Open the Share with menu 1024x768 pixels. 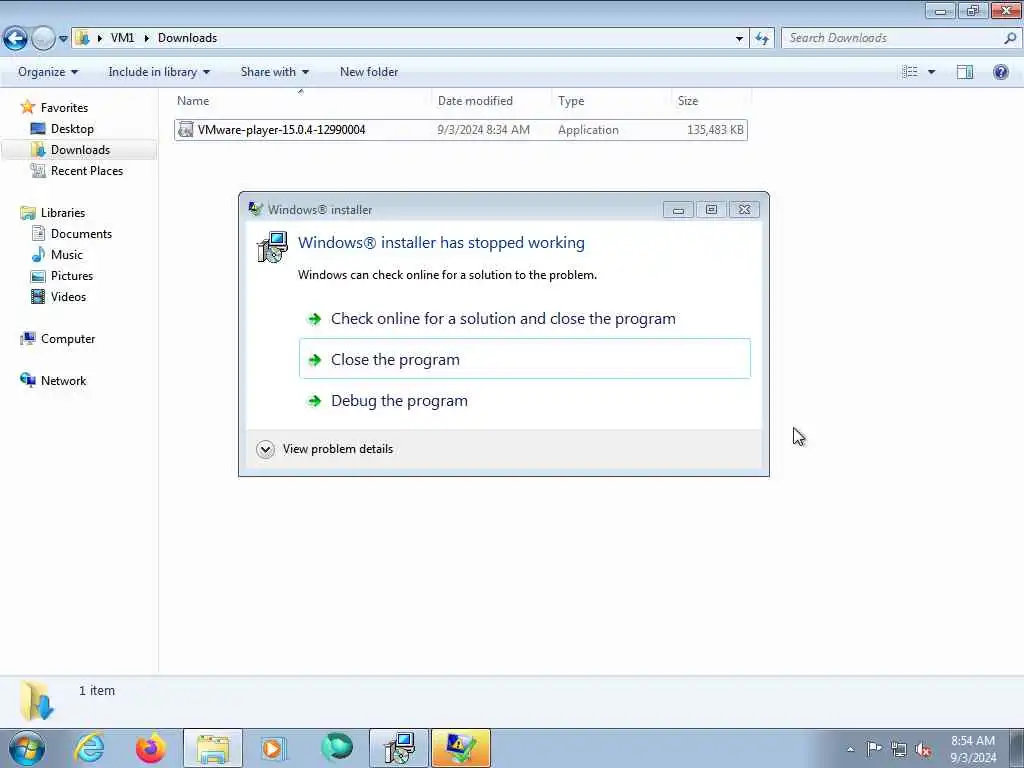274,72
